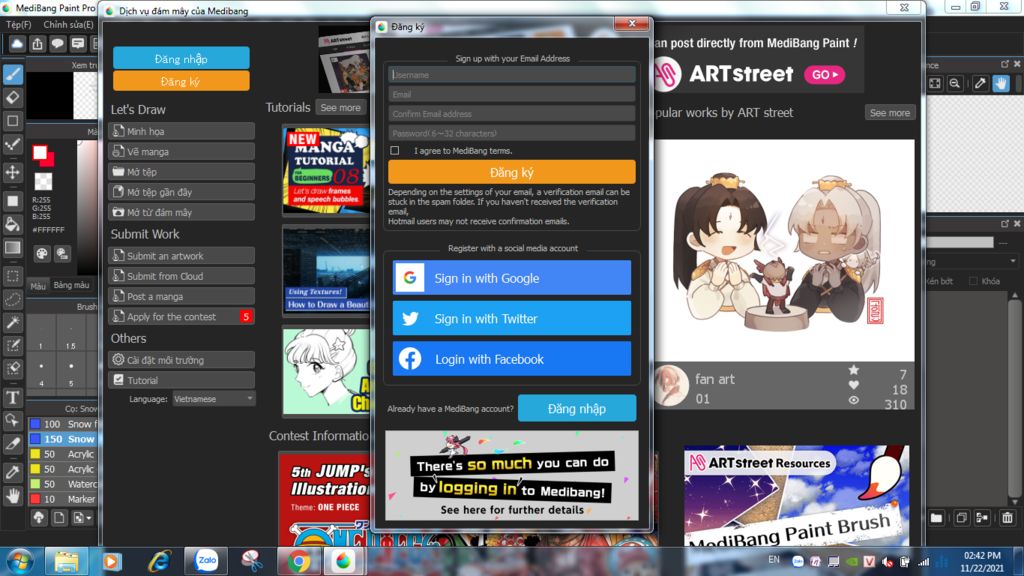The image size is (1024, 576).
Task: Activate the hand icon in reference panel
Action: coord(1000,84)
